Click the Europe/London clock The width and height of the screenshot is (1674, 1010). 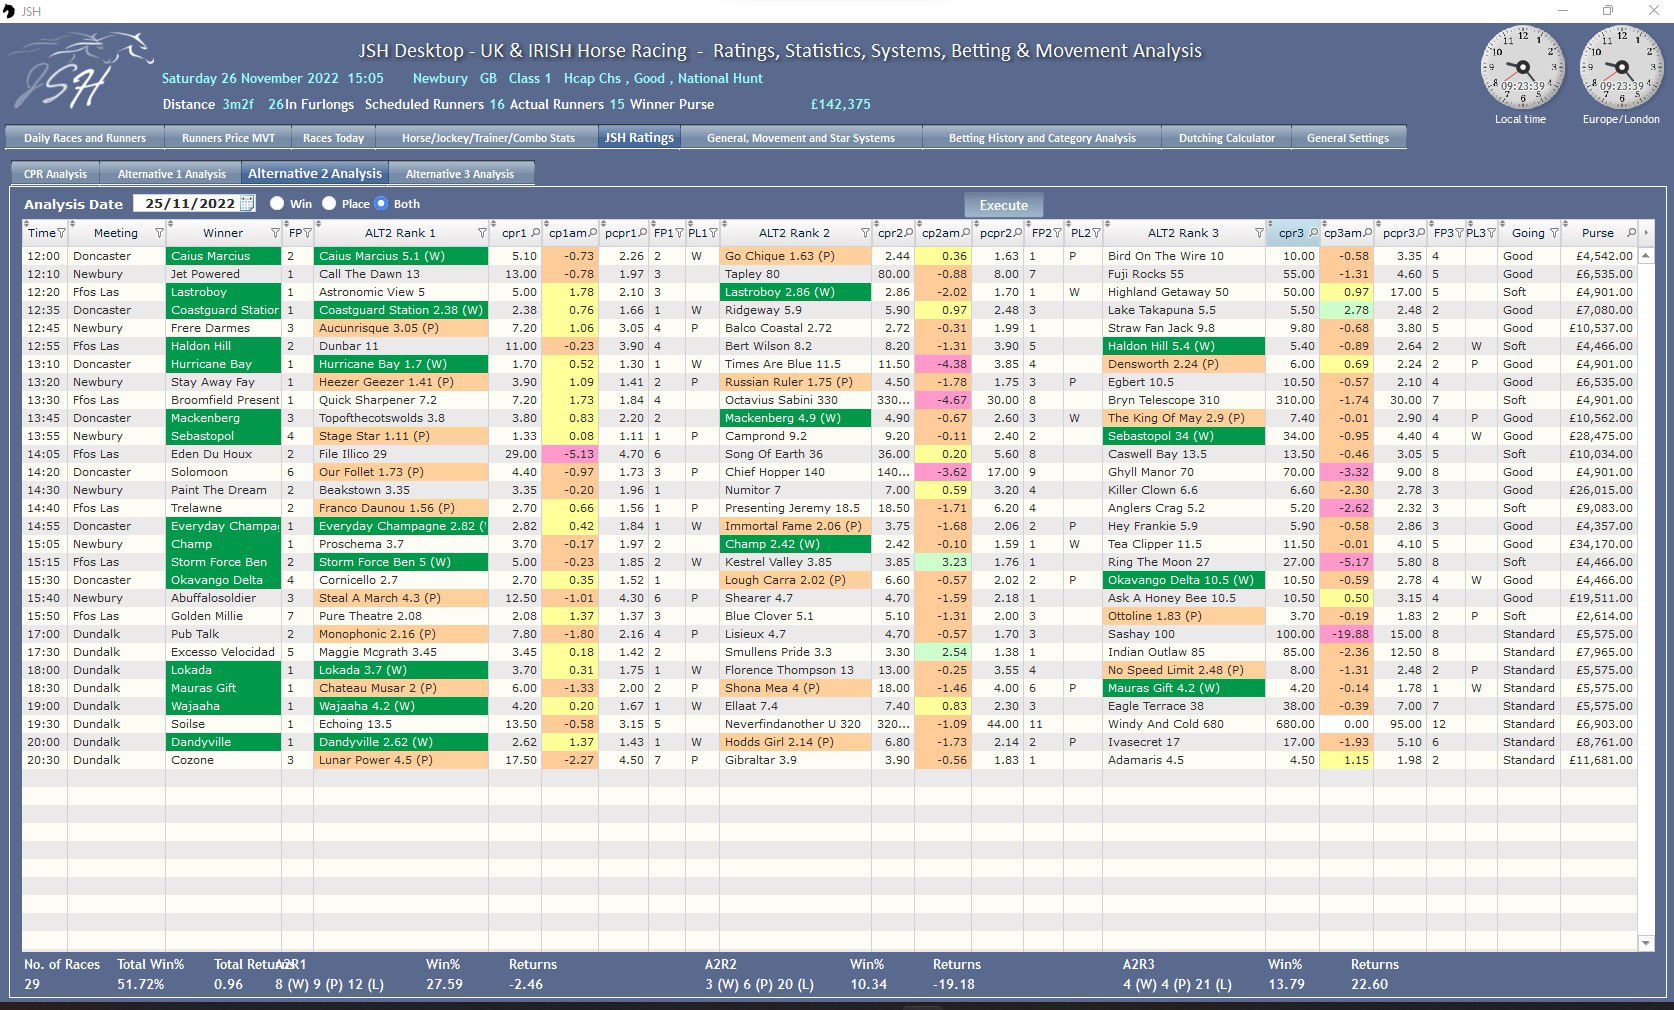click(x=1620, y=68)
